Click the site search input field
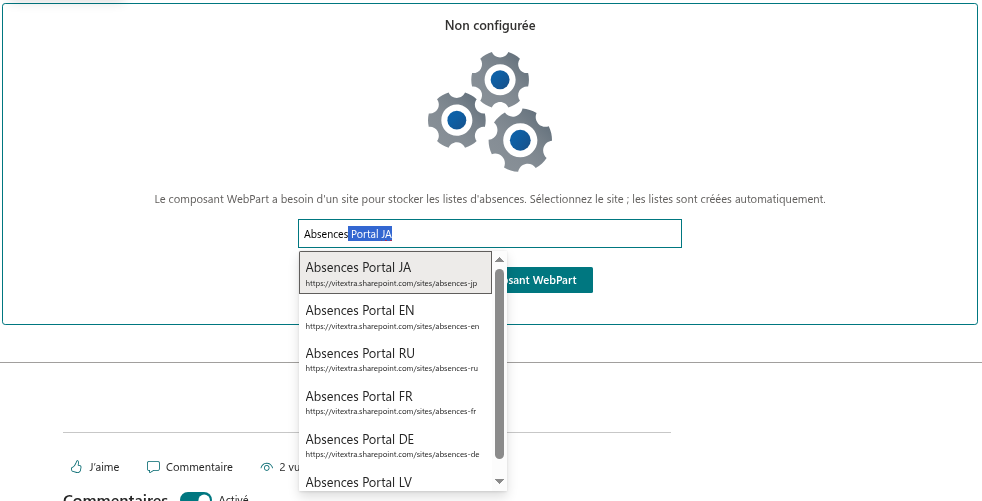The image size is (982, 501). [490, 234]
